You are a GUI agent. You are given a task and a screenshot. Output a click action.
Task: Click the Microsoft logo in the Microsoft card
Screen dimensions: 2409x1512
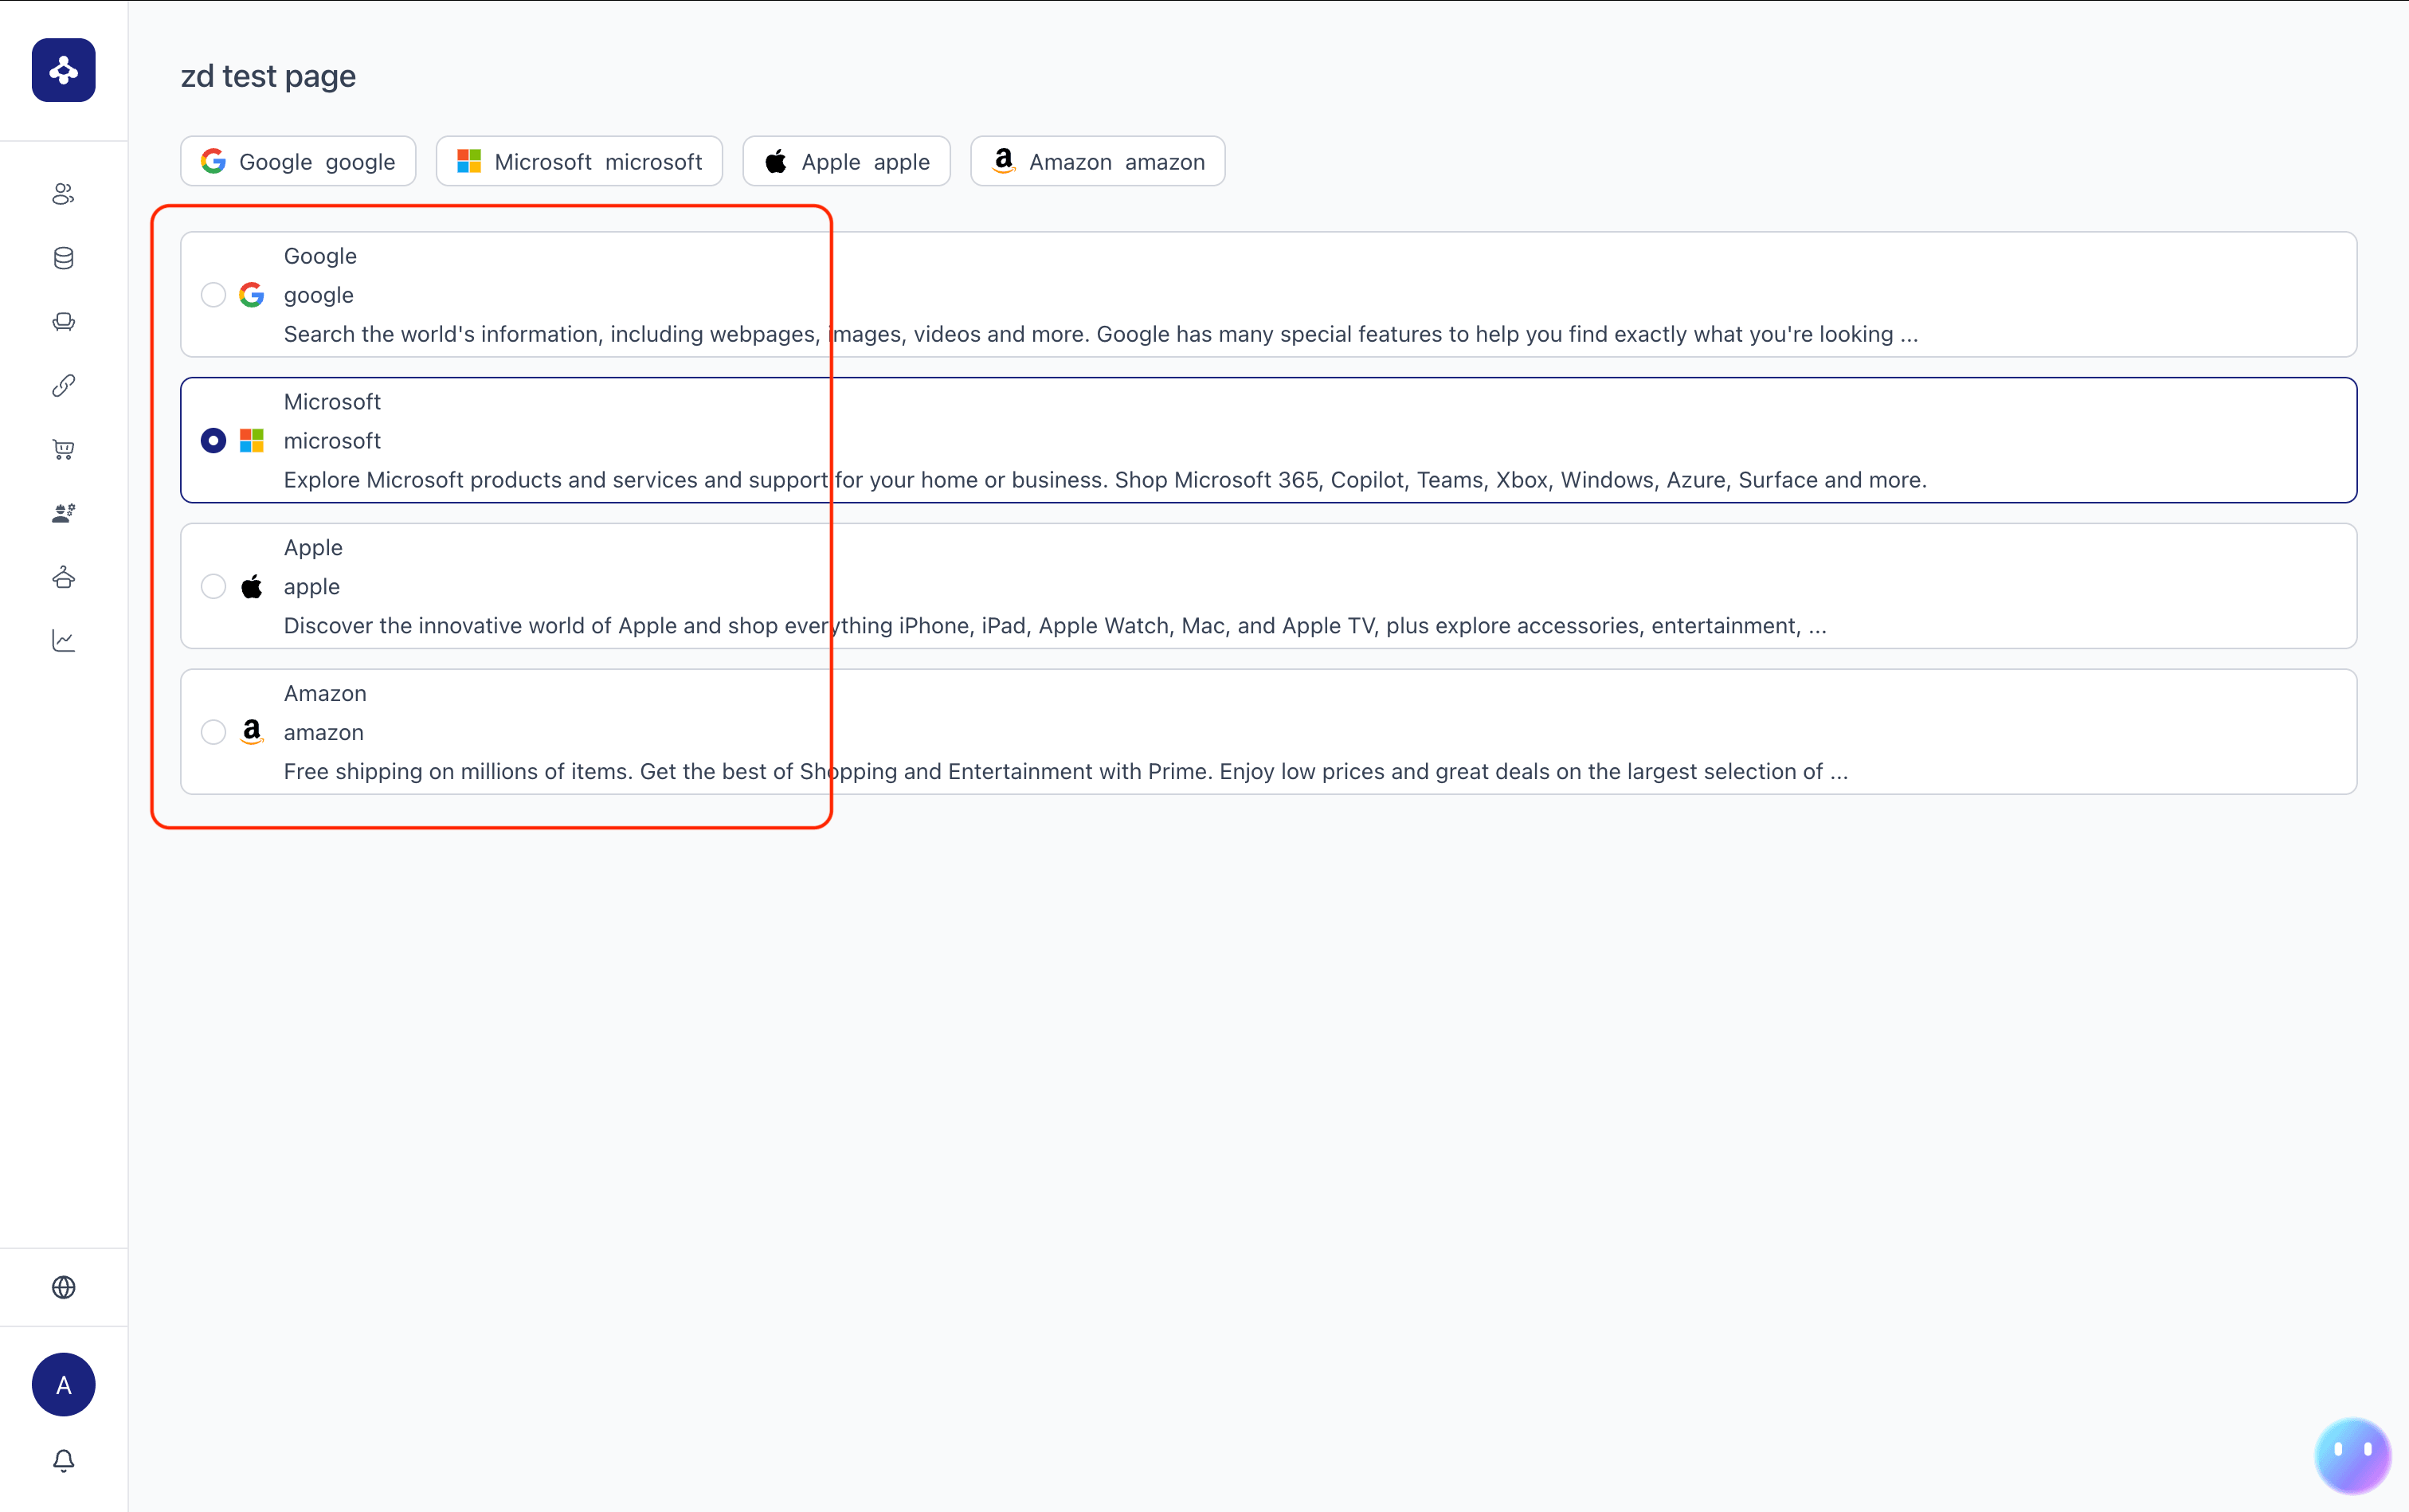pyautogui.click(x=252, y=441)
